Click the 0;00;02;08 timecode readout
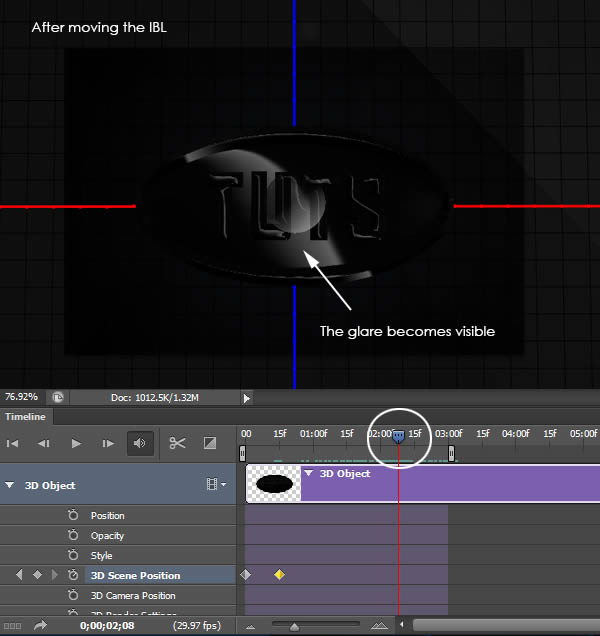 [x=107, y=625]
